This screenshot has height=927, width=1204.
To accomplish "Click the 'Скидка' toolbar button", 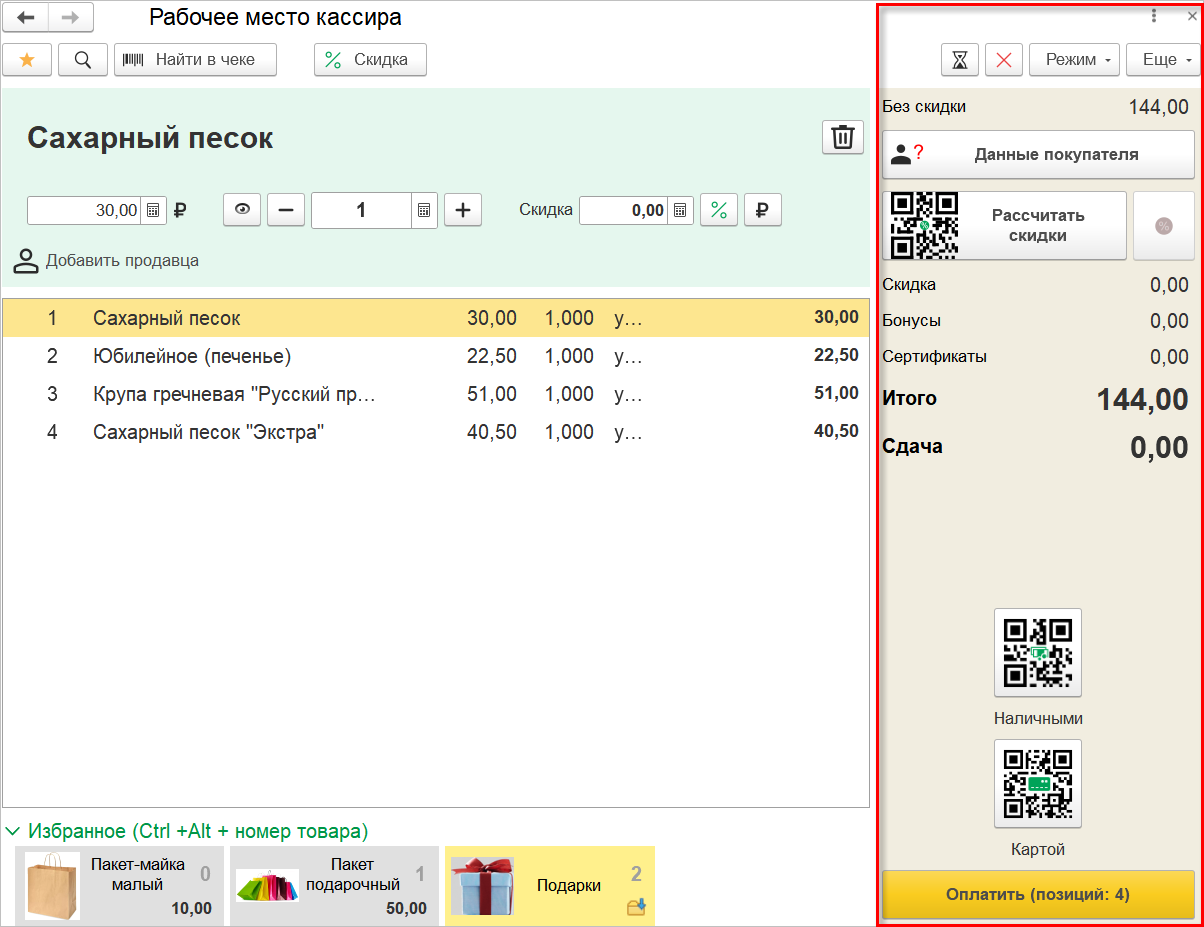I will pyautogui.click(x=370, y=60).
